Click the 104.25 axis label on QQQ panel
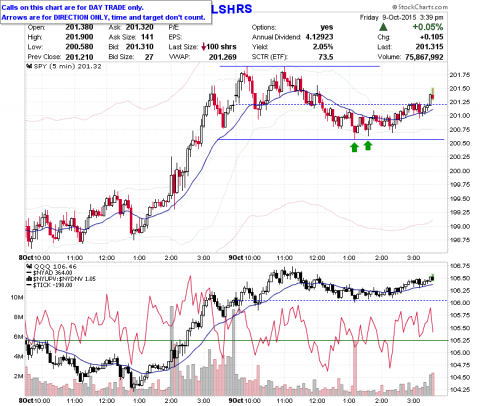 pyautogui.click(x=460, y=389)
